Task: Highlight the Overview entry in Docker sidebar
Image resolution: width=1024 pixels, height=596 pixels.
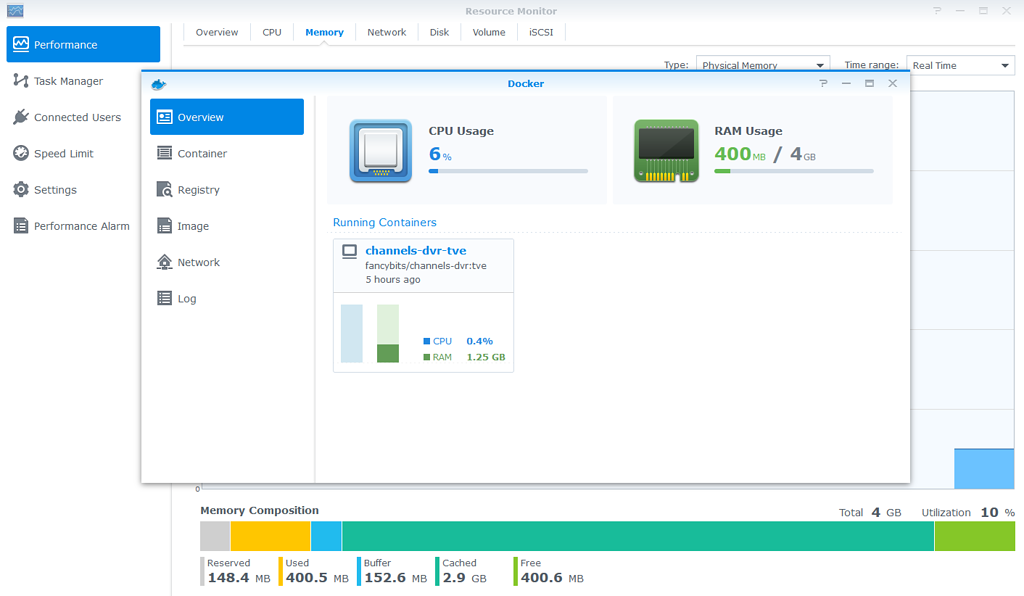Action: [200, 116]
